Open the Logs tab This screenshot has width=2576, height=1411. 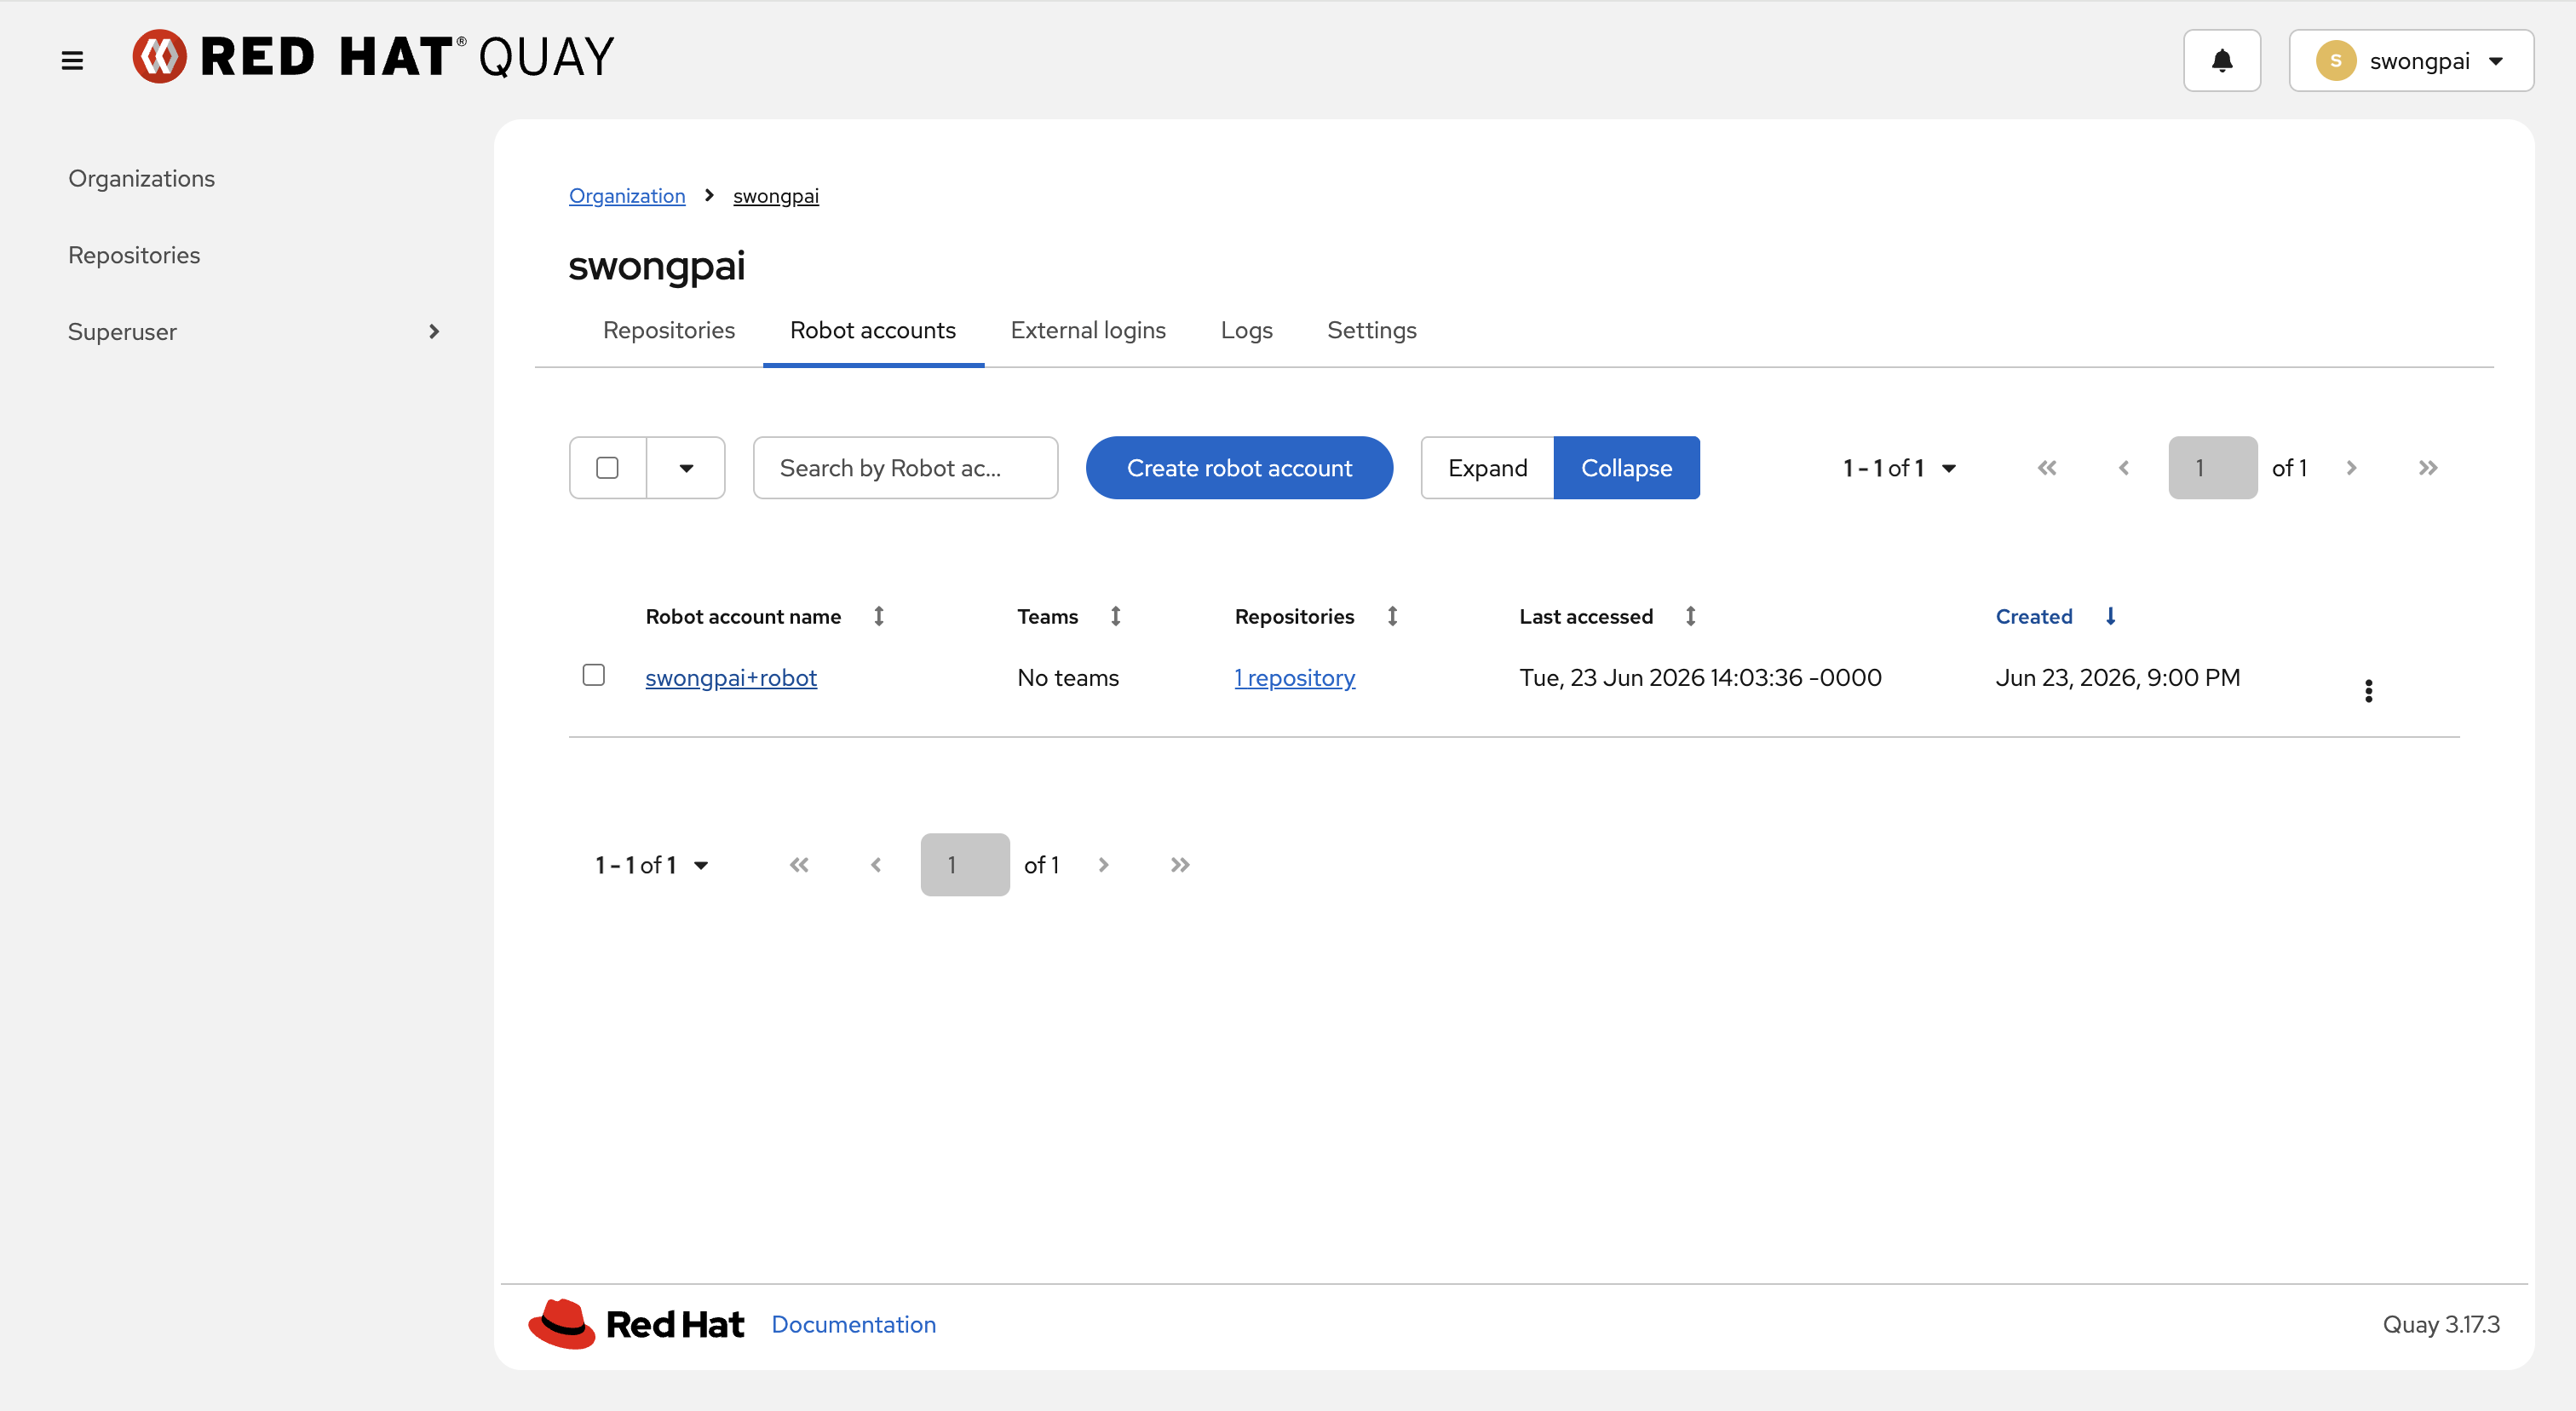click(1246, 330)
